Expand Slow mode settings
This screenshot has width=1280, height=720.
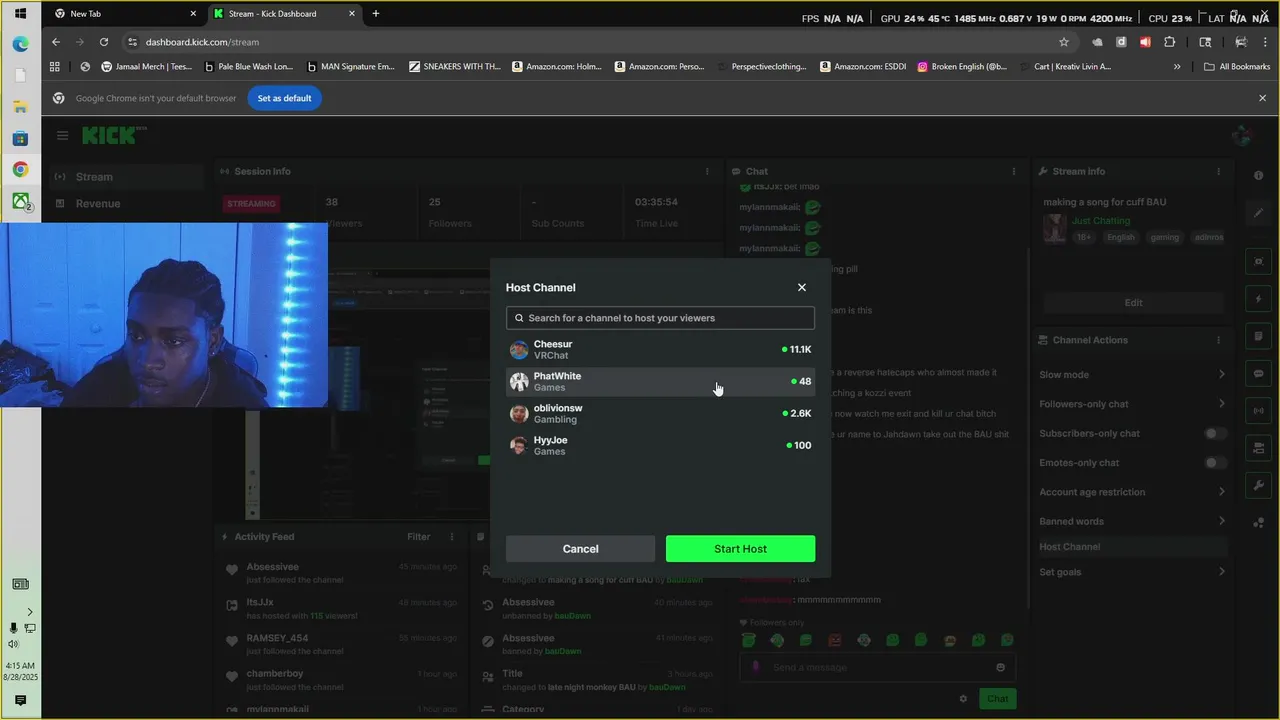1132,375
